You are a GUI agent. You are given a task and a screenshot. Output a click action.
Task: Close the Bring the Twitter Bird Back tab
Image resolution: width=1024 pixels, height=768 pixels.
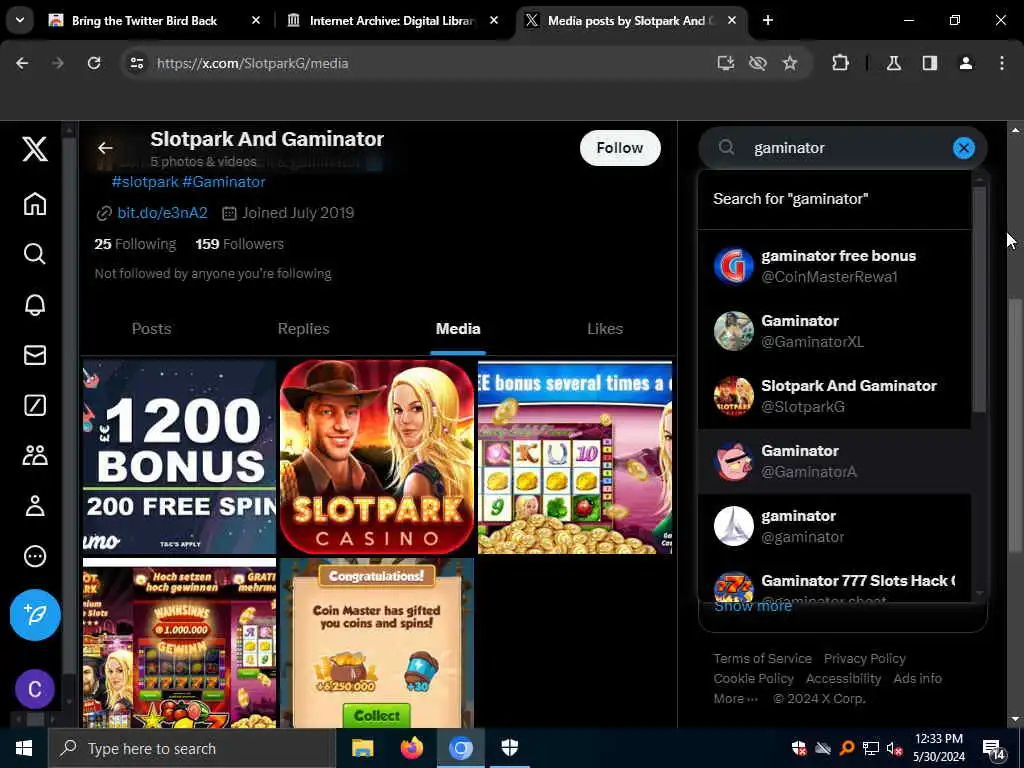coord(256,20)
